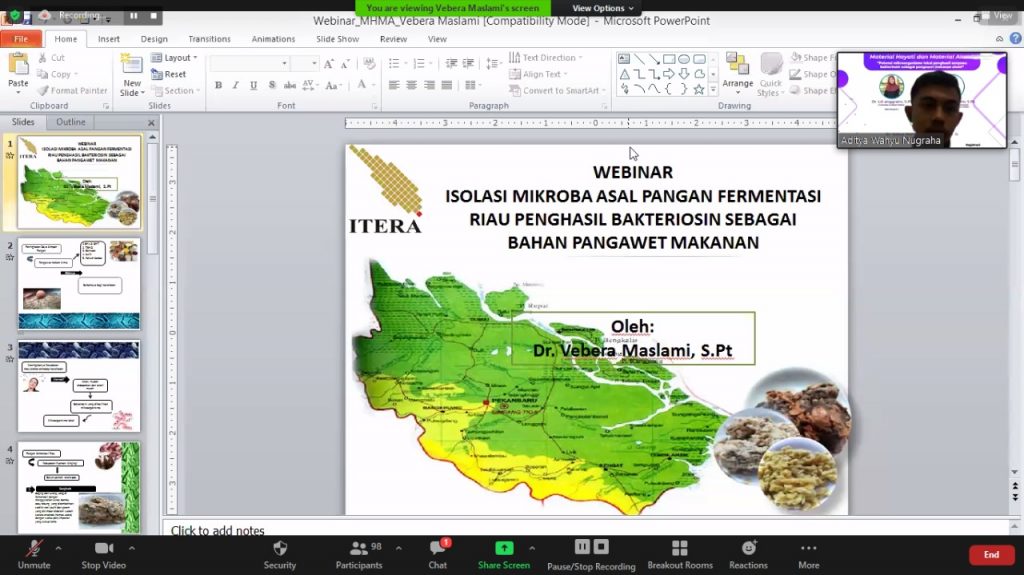Click Reset slide layout
This screenshot has height=575, width=1024.
point(168,74)
